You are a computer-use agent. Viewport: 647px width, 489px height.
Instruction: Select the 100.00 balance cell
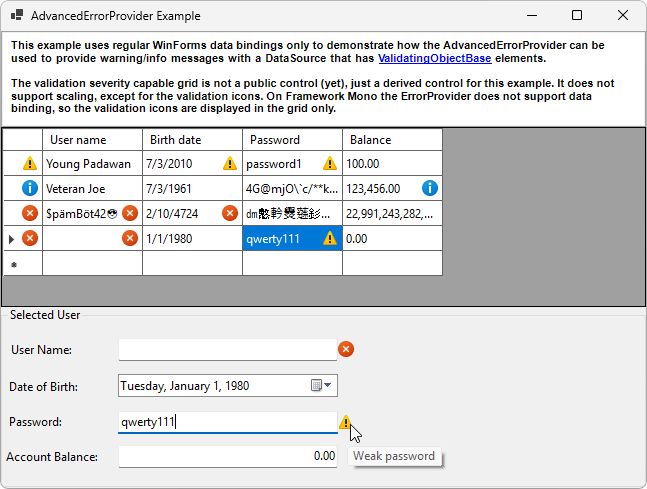(392, 163)
